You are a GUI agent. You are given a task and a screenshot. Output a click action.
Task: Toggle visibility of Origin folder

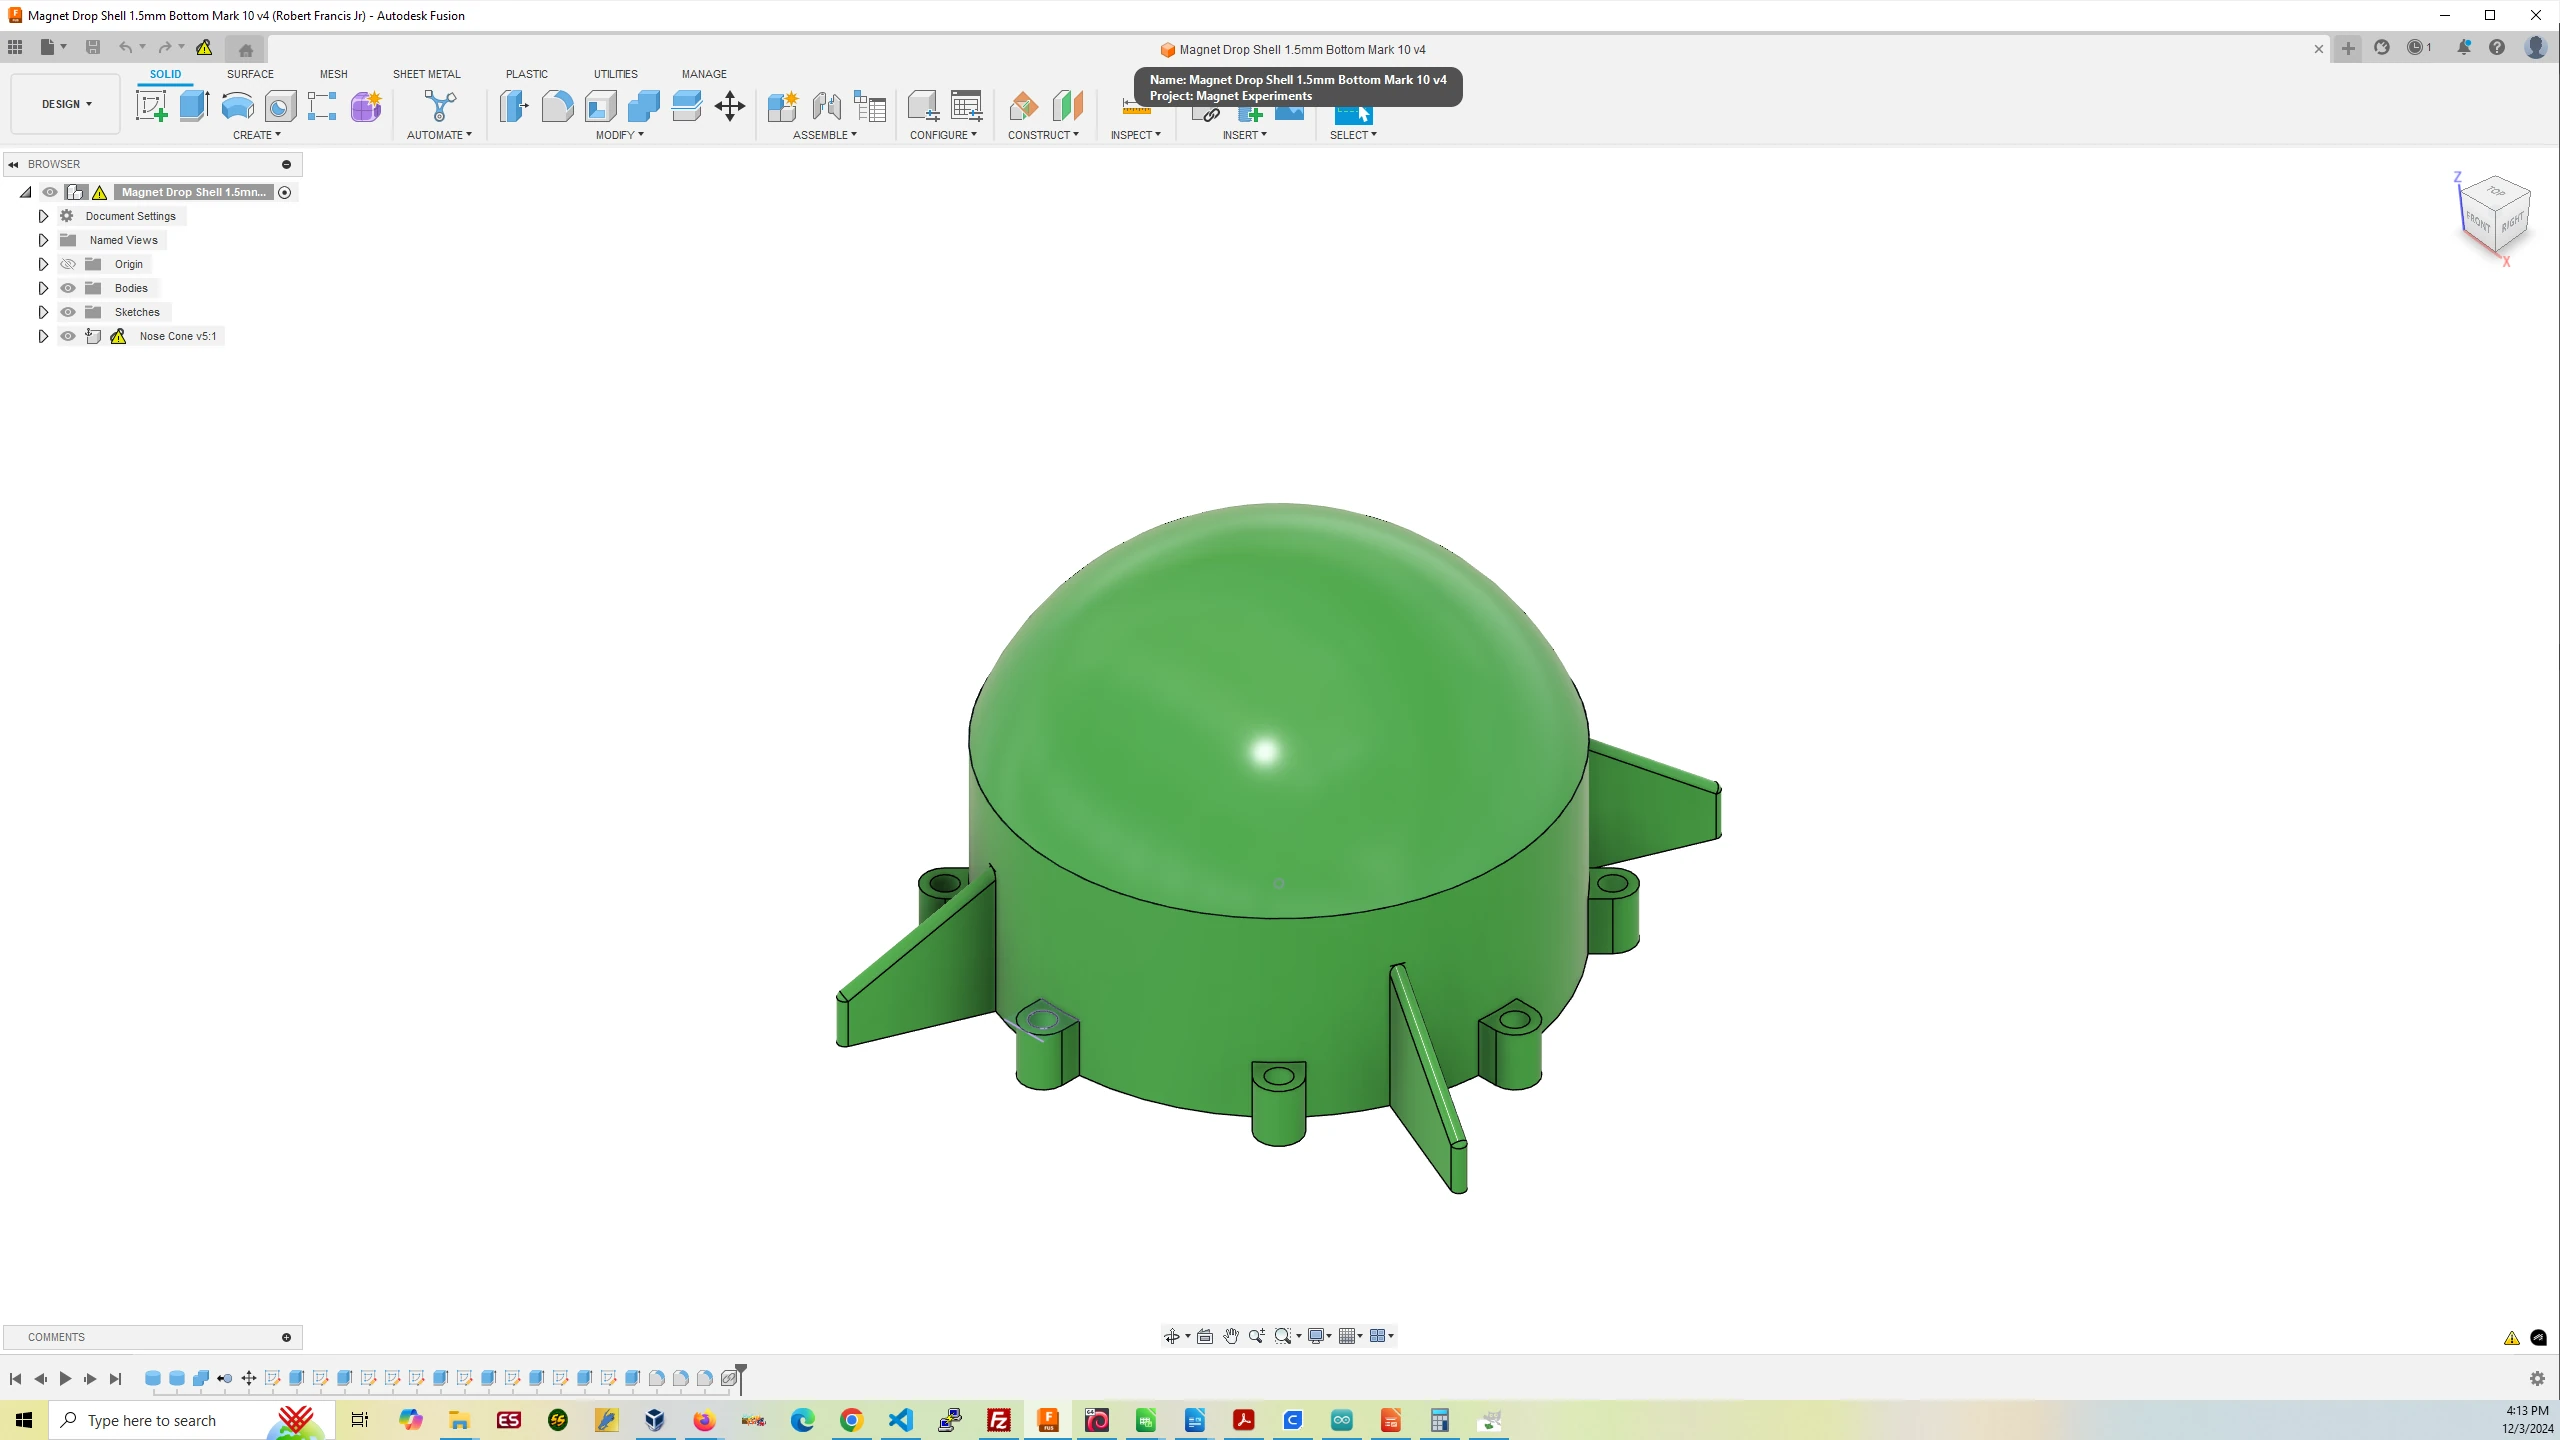(68, 264)
